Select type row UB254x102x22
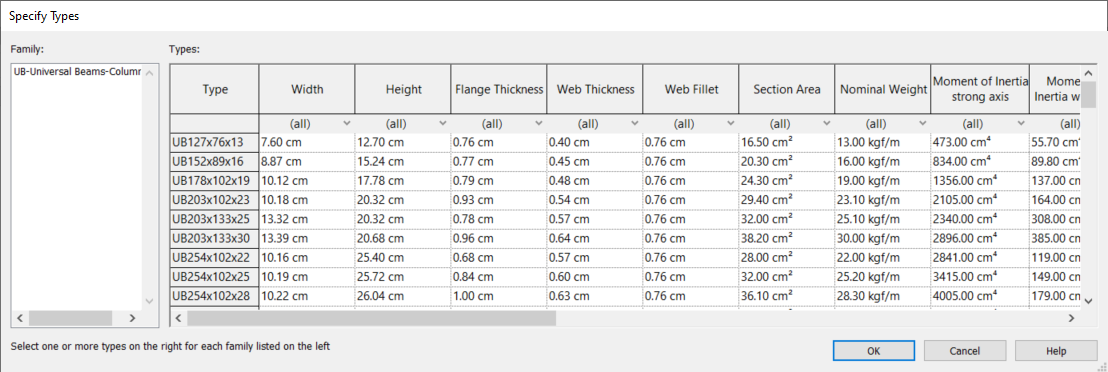 click(x=214, y=257)
